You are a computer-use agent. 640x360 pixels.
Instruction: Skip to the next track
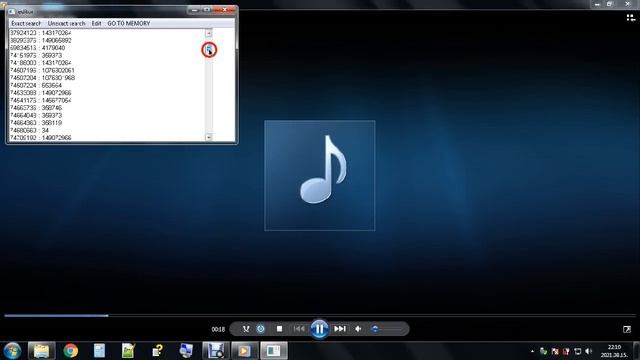point(340,329)
